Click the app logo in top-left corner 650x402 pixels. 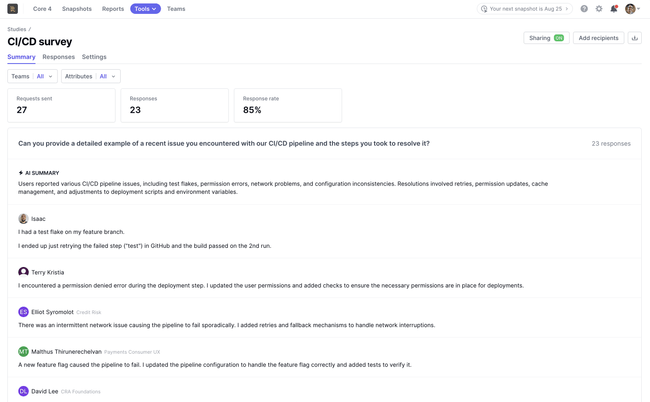tap(12, 9)
